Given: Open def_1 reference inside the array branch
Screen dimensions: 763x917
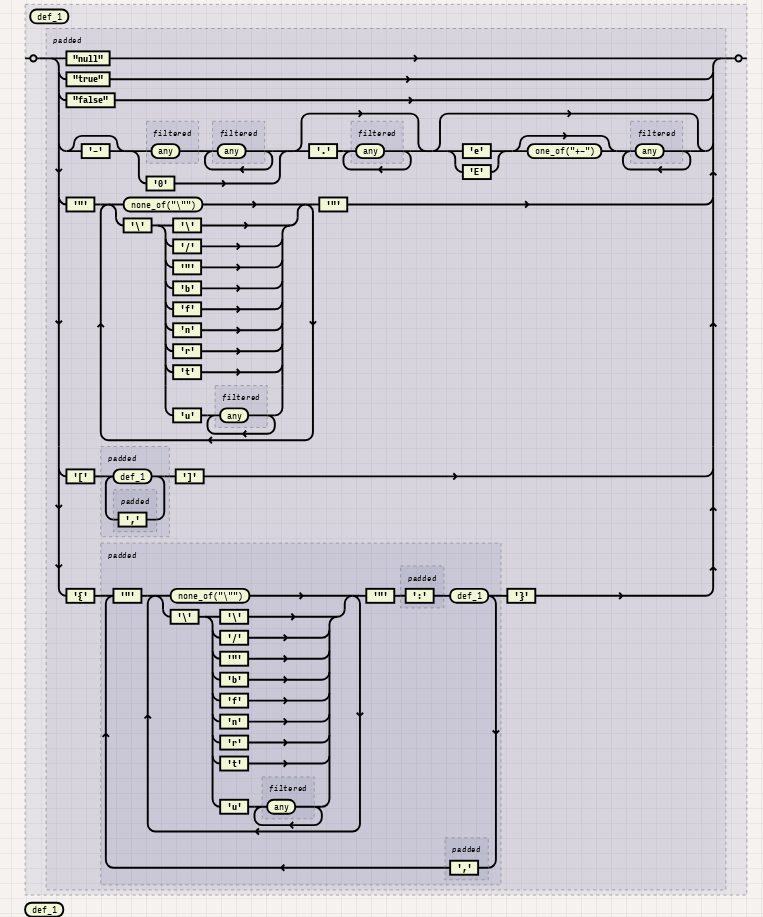Looking at the screenshot, I should [x=132, y=477].
